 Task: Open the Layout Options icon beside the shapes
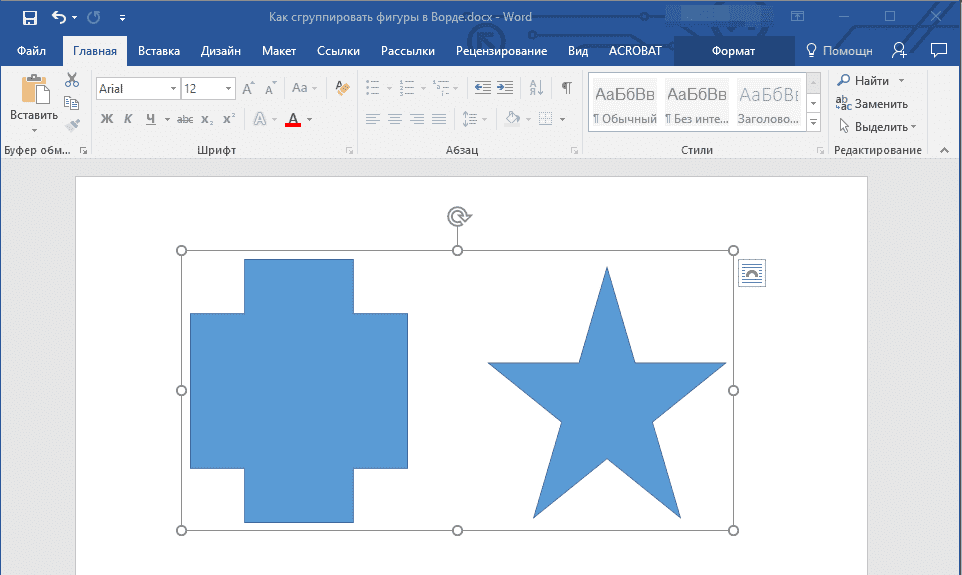(x=751, y=273)
